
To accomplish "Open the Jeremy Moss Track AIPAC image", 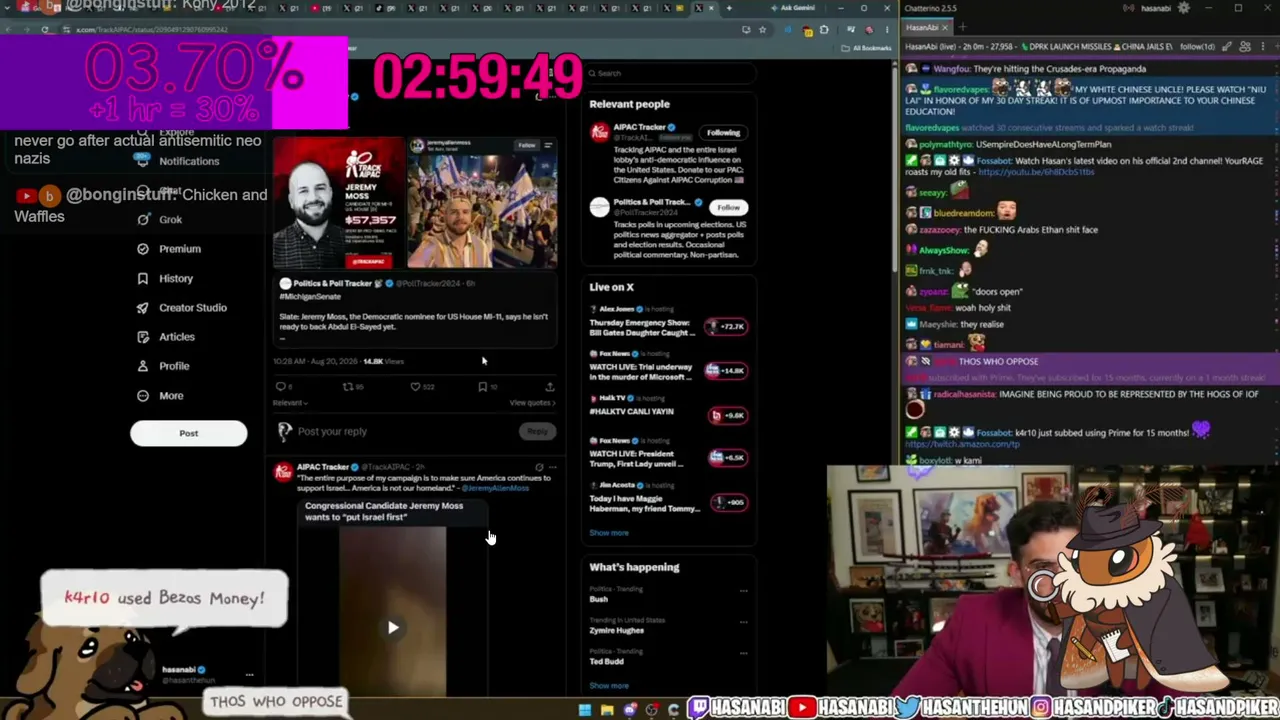I will pos(340,203).
